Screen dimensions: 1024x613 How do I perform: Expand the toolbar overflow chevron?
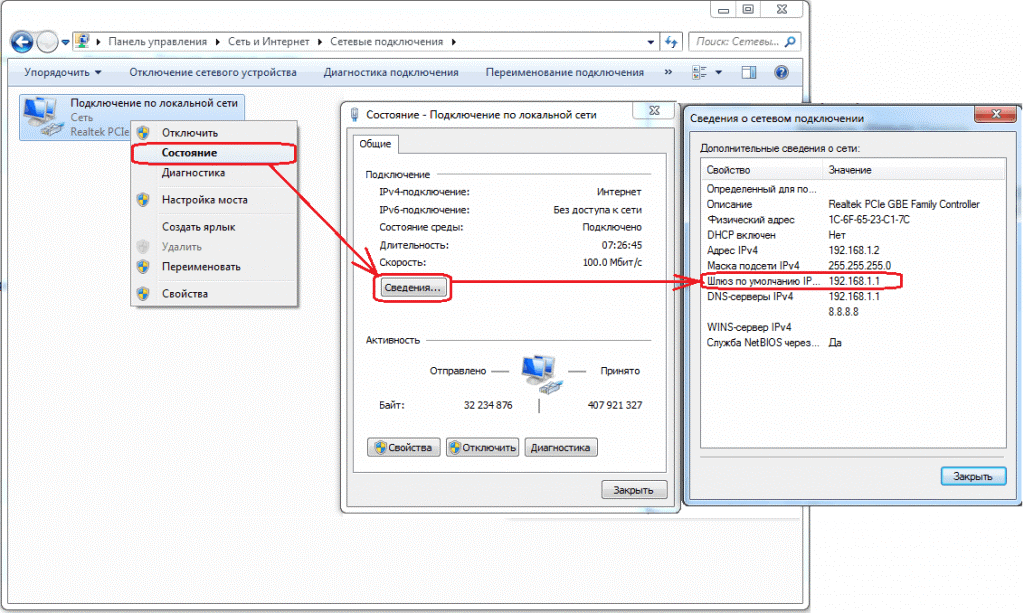(668, 73)
